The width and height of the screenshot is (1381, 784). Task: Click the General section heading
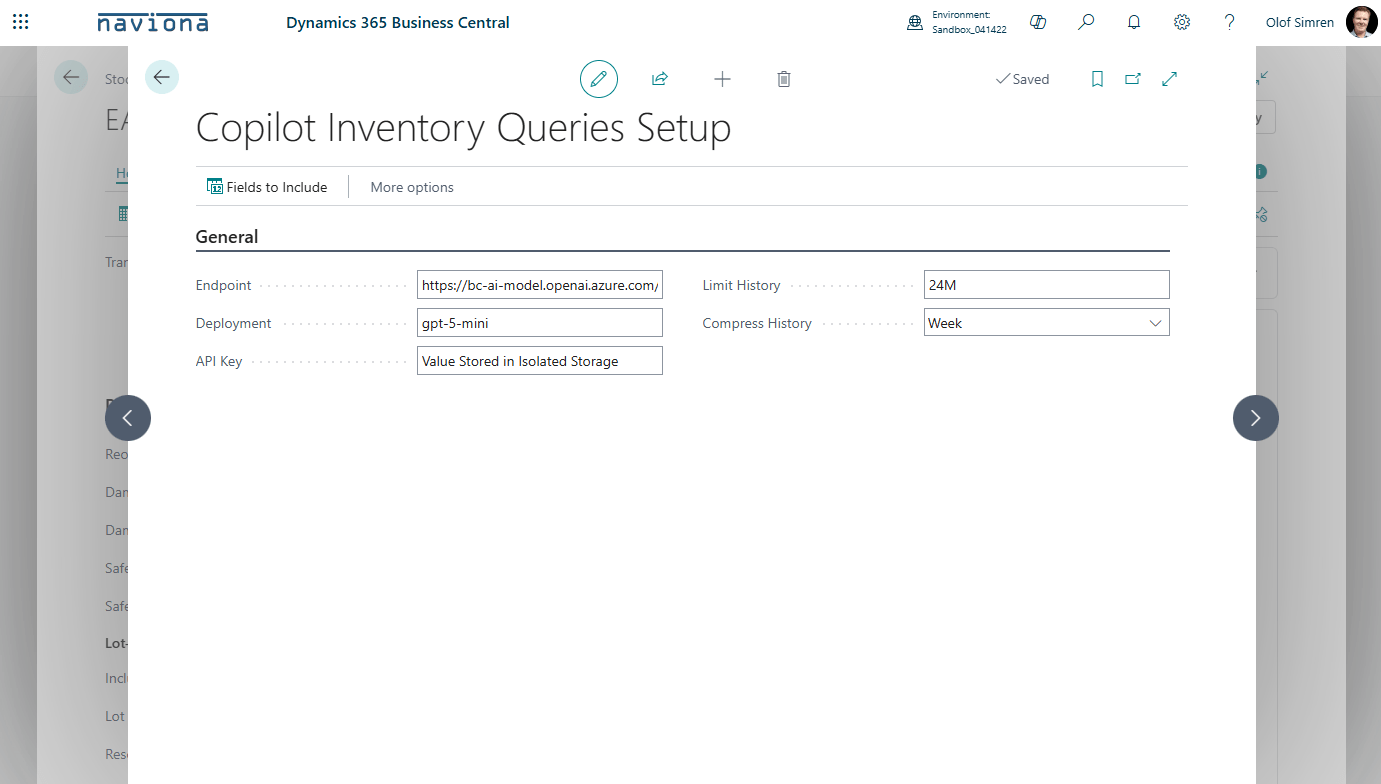227,237
